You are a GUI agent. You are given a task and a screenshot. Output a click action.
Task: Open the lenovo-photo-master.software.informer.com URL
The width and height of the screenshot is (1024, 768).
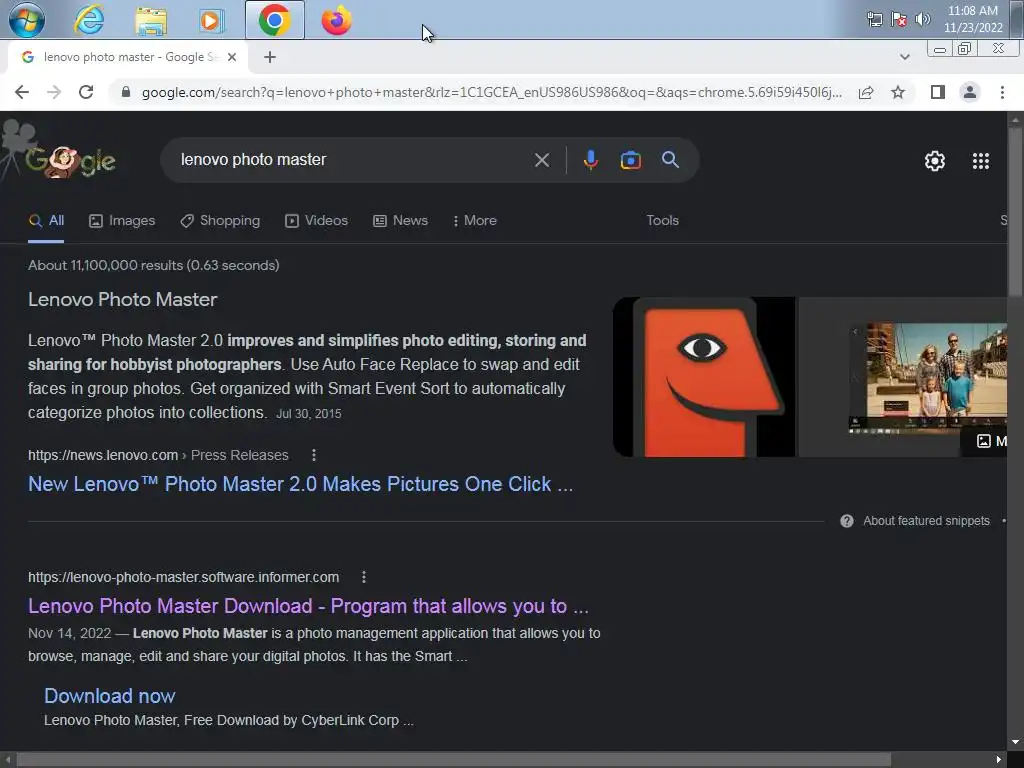click(184, 577)
